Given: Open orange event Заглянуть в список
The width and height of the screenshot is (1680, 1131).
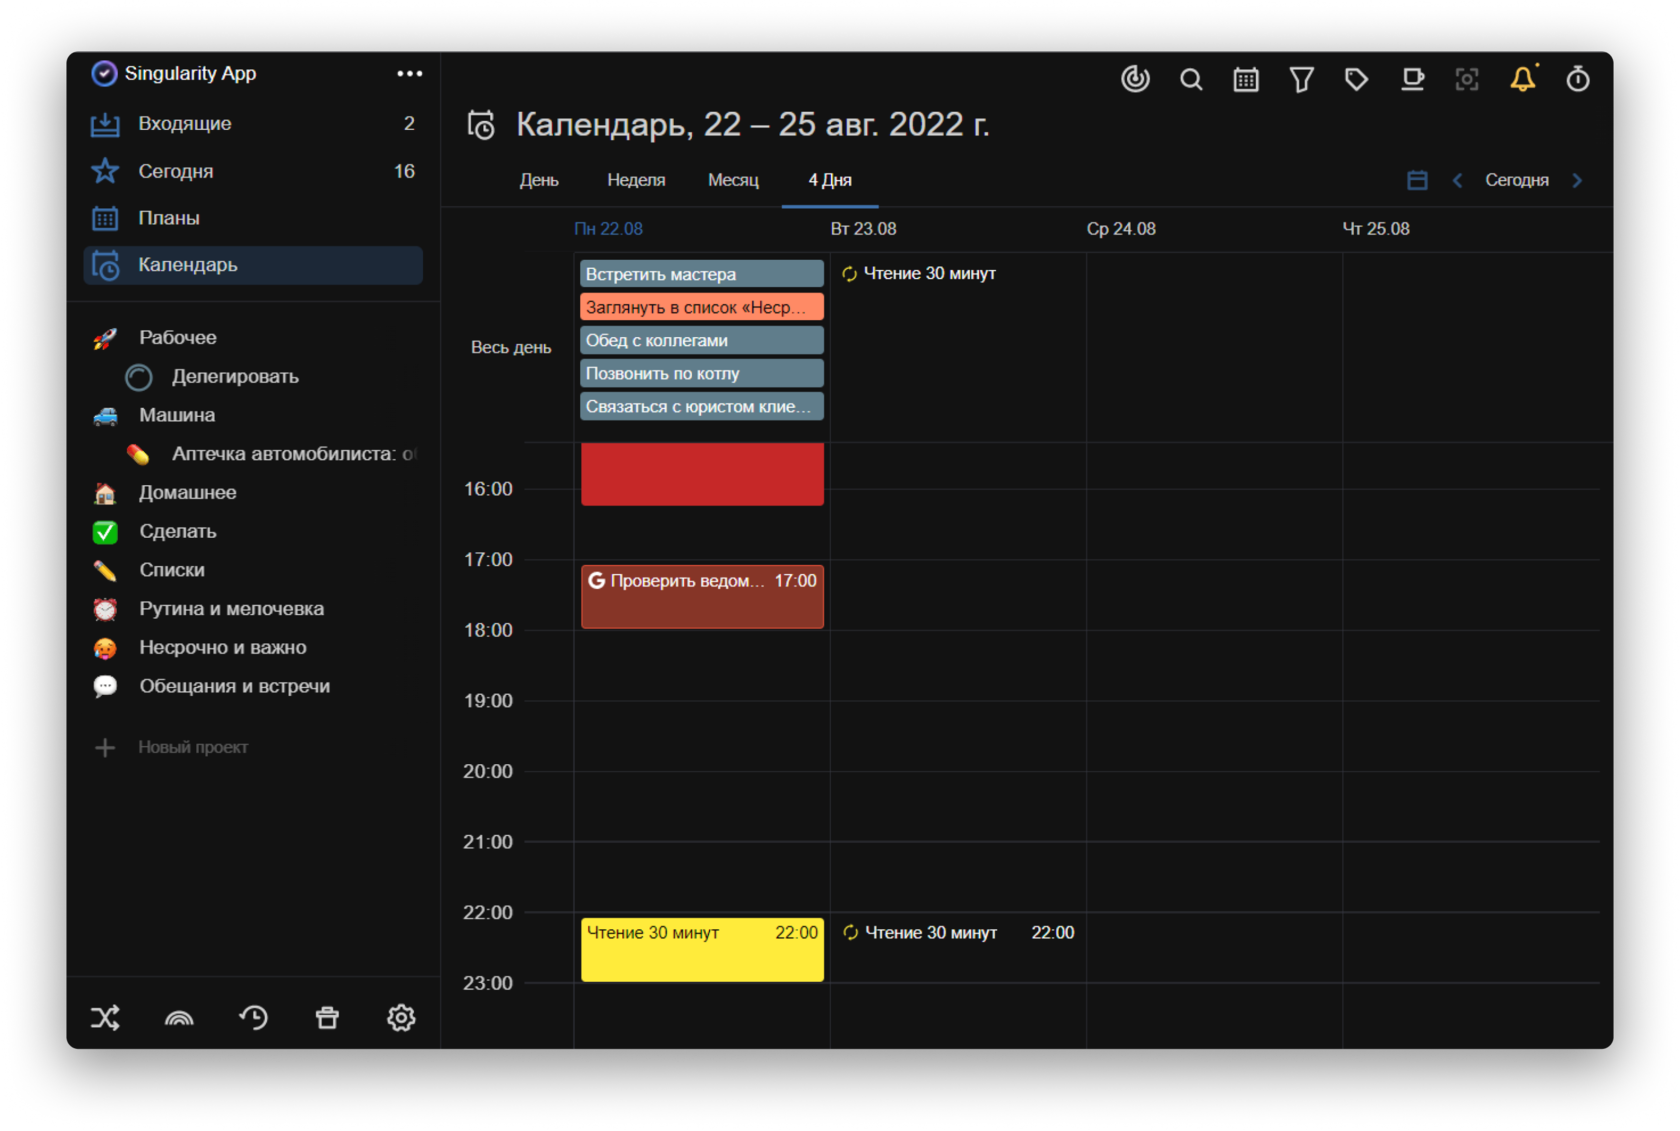Looking at the screenshot, I should pyautogui.click(x=702, y=307).
